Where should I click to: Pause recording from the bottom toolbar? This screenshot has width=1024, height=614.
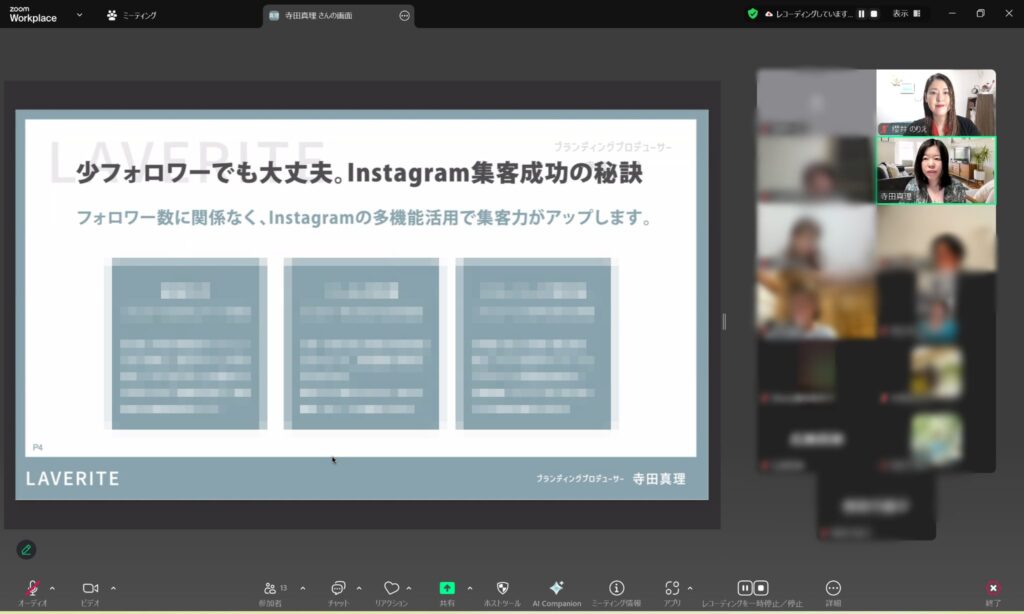[x=744, y=588]
